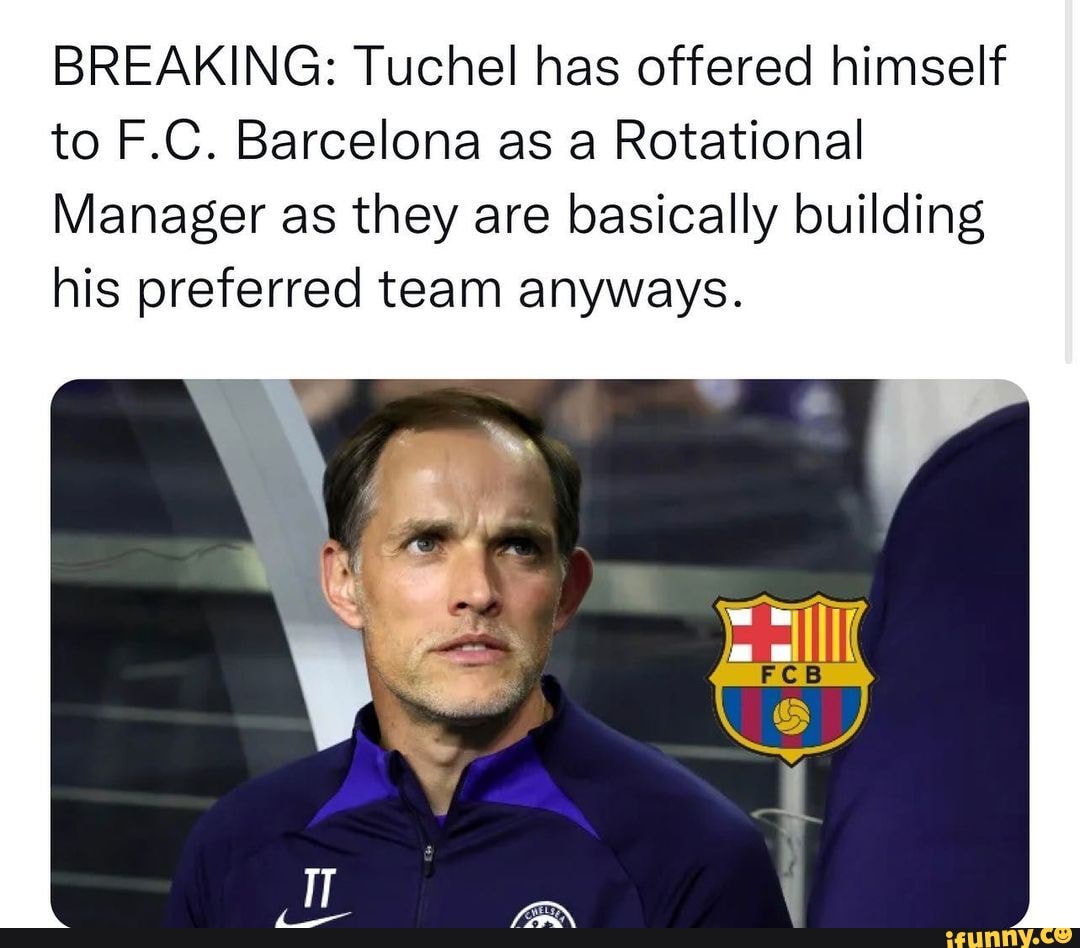Click the Nike swoosh on the jacket

(312, 918)
